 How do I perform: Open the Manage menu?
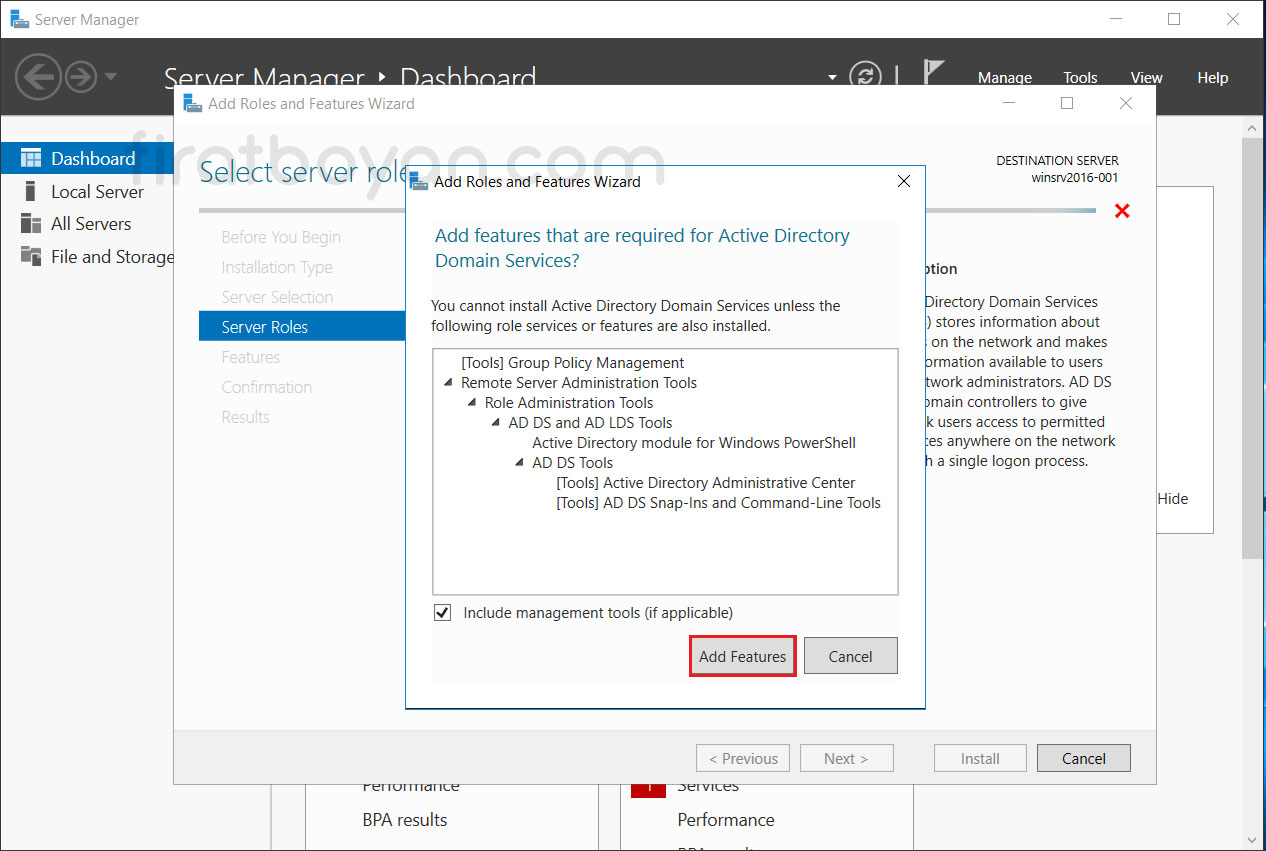(1004, 77)
